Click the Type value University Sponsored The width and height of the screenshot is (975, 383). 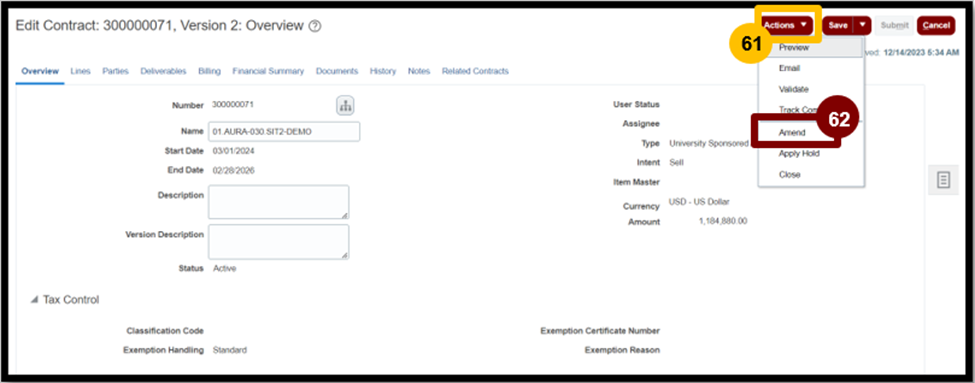[x=709, y=144]
